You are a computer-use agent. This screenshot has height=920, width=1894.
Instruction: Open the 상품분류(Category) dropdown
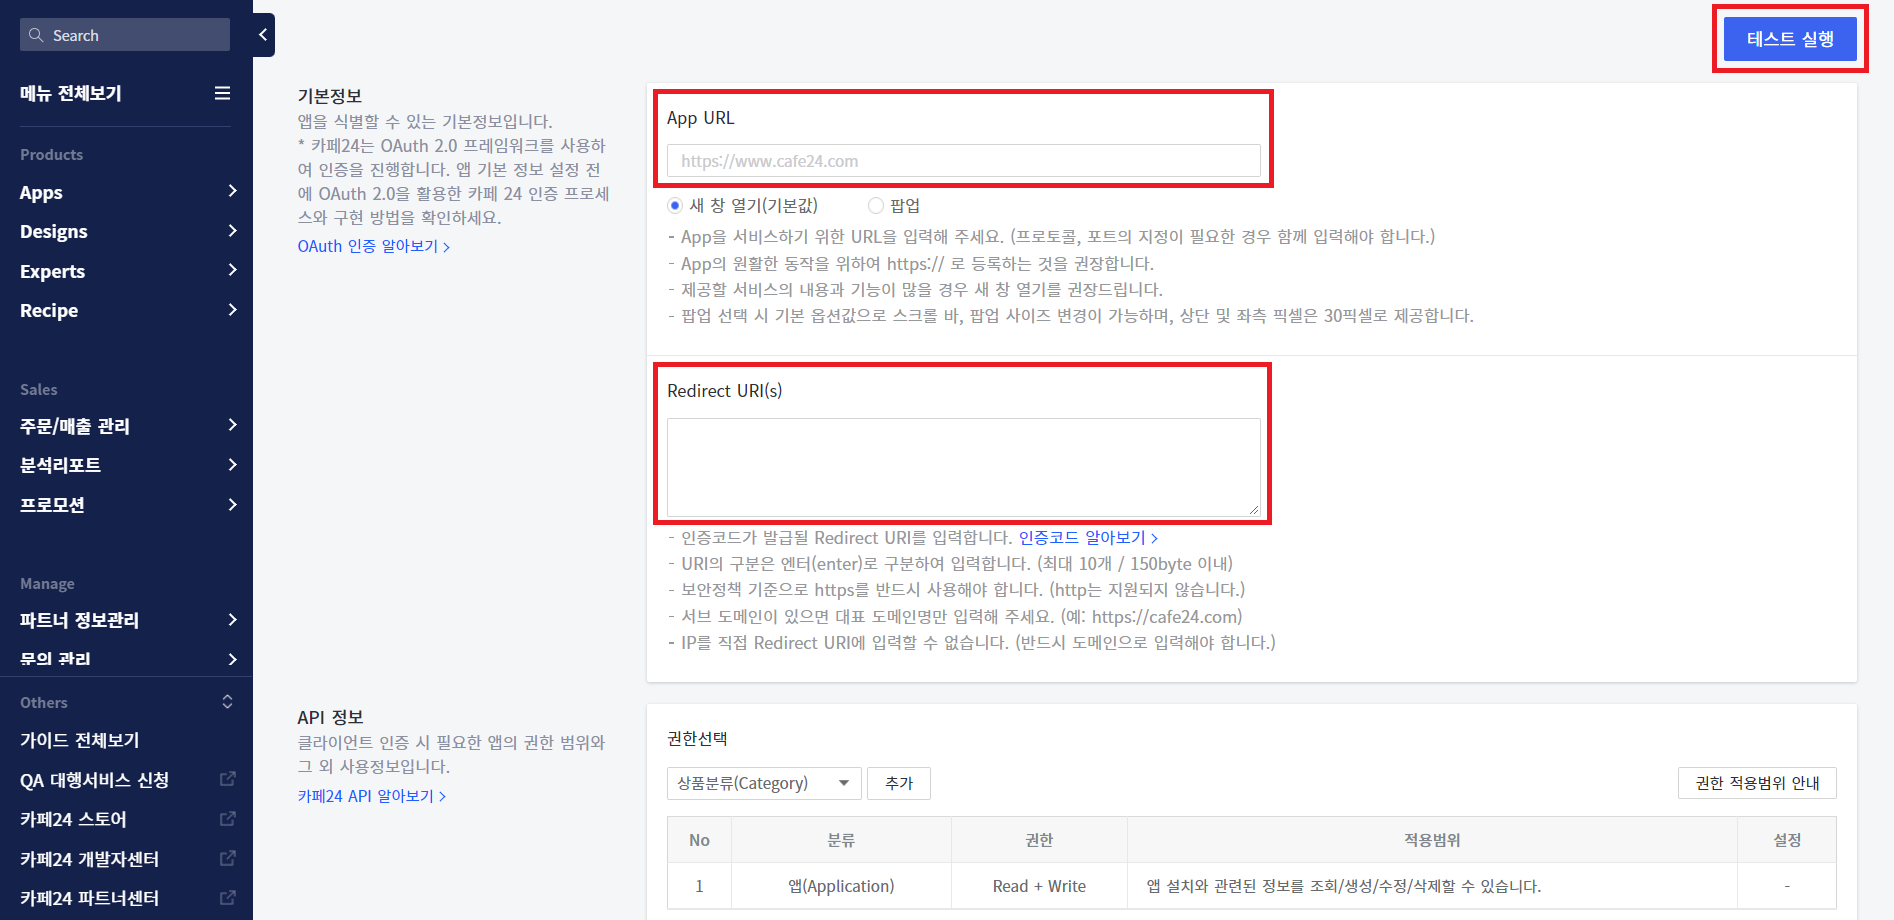point(763,783)
